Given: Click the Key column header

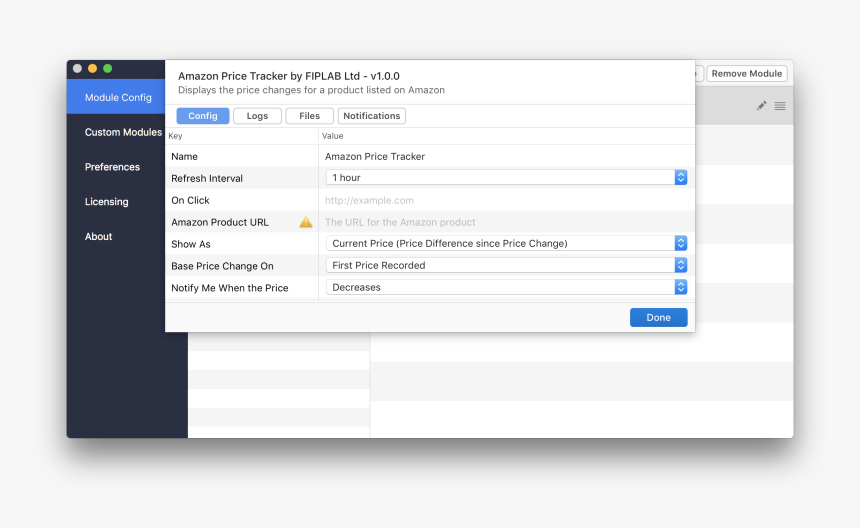Looking at the screenshot, I should (176, 136).
